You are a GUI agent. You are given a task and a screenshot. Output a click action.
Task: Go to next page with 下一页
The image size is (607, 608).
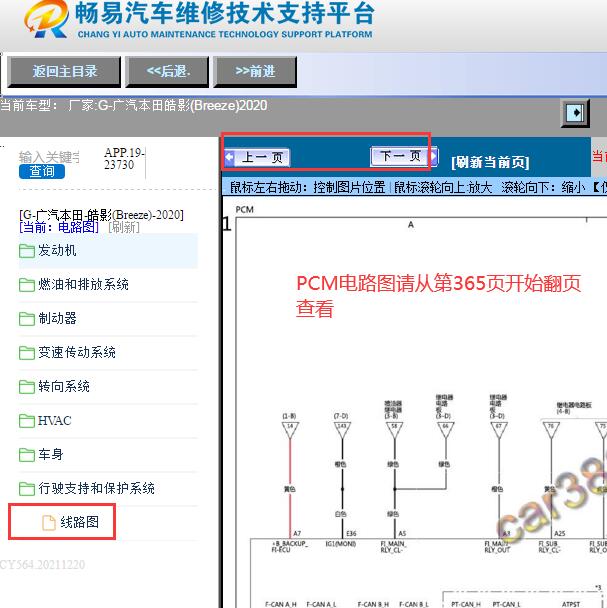click(404, 156)
